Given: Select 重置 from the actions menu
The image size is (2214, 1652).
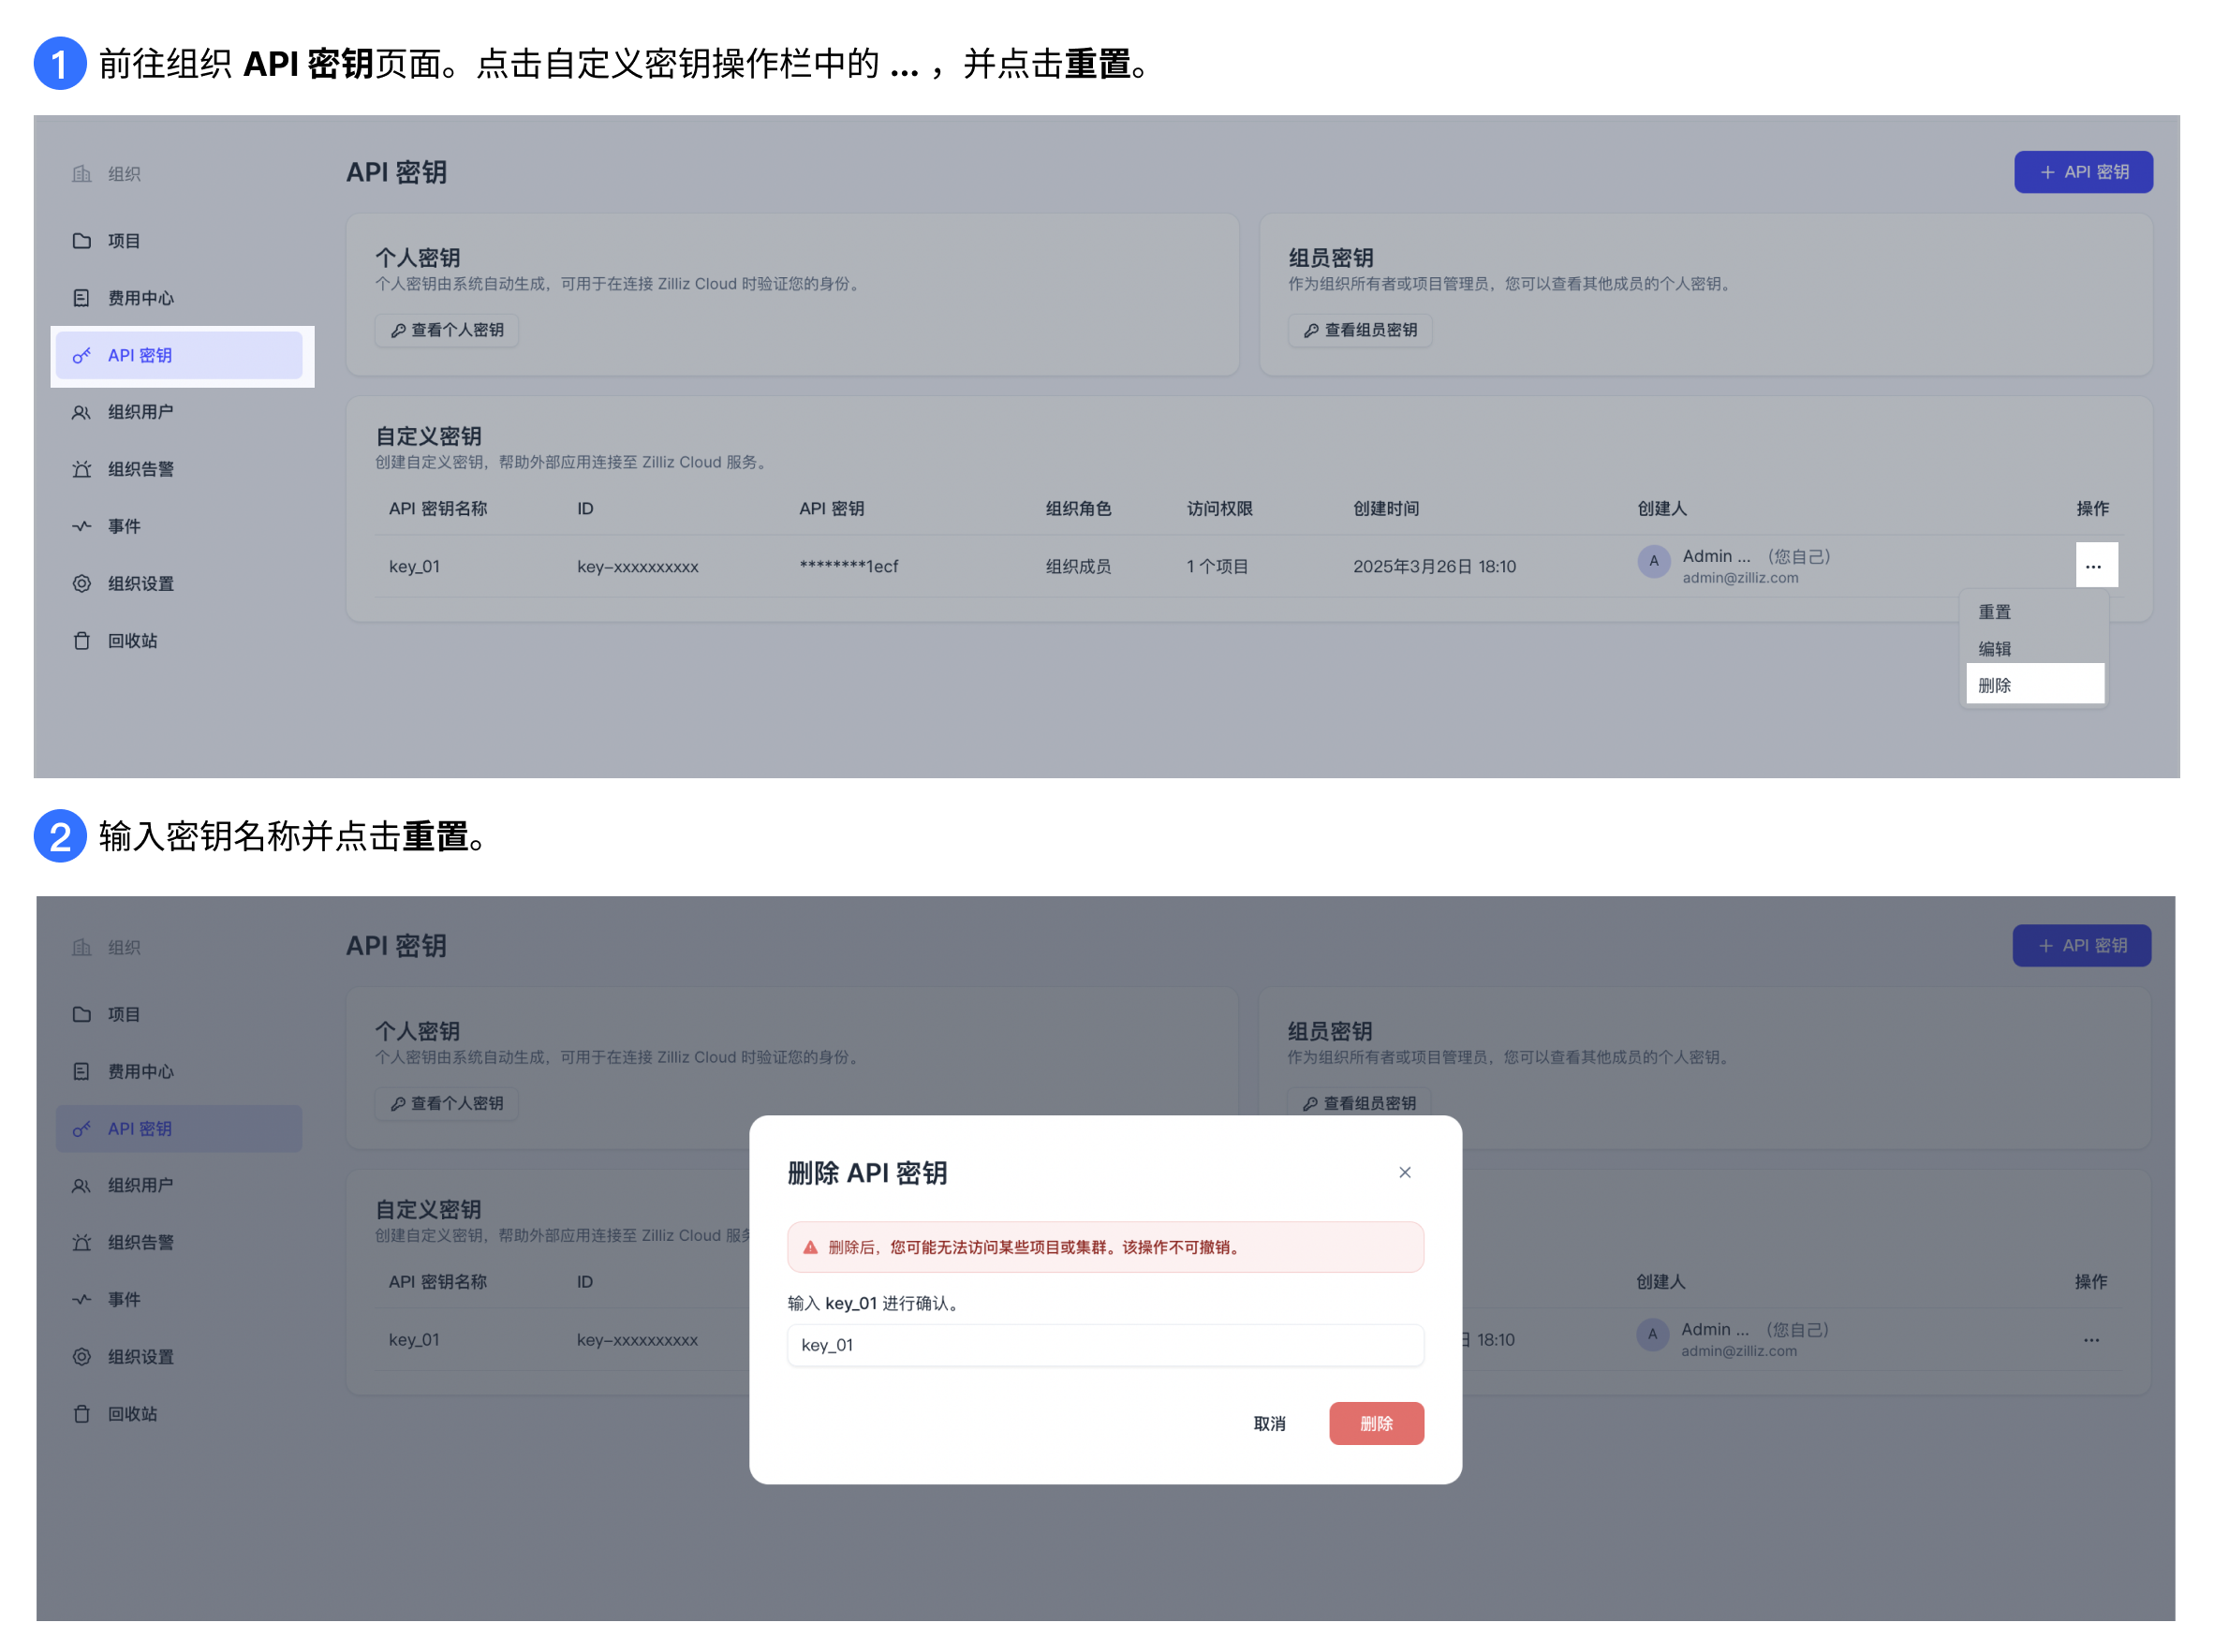Looking at the screenshot, I should [1994, 611].
